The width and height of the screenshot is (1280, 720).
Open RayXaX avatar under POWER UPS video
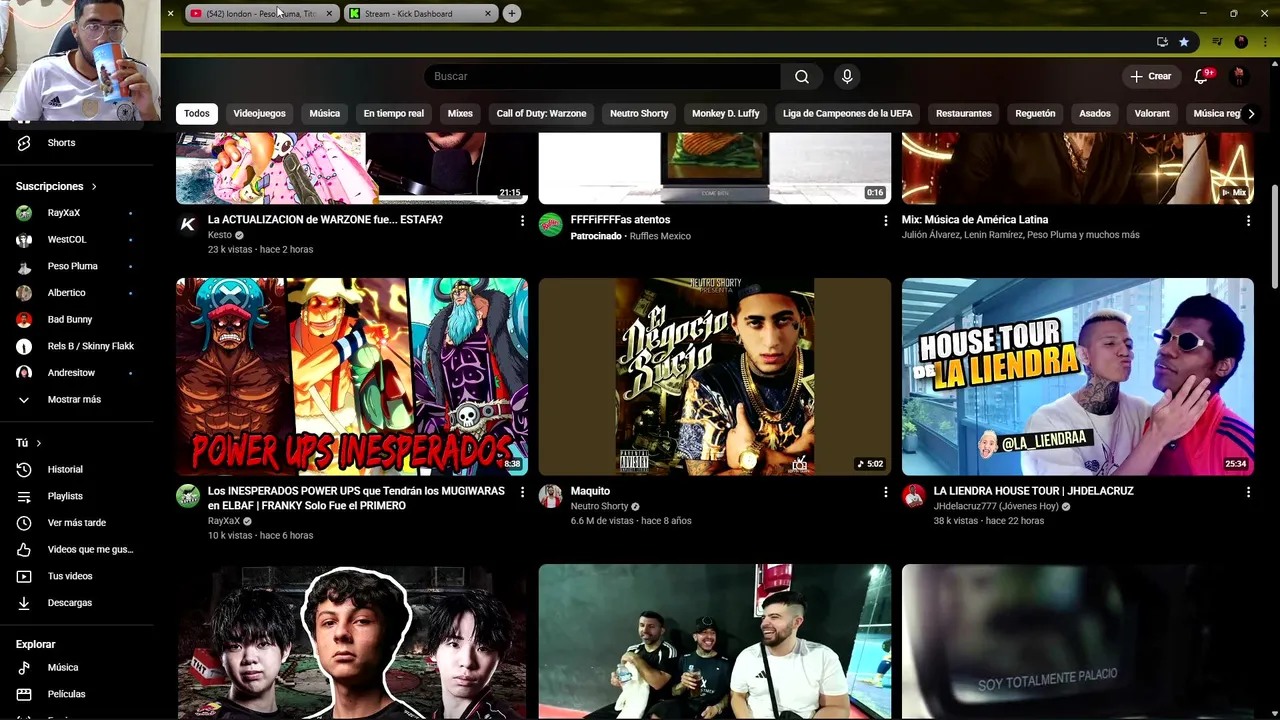coord(188,496)
